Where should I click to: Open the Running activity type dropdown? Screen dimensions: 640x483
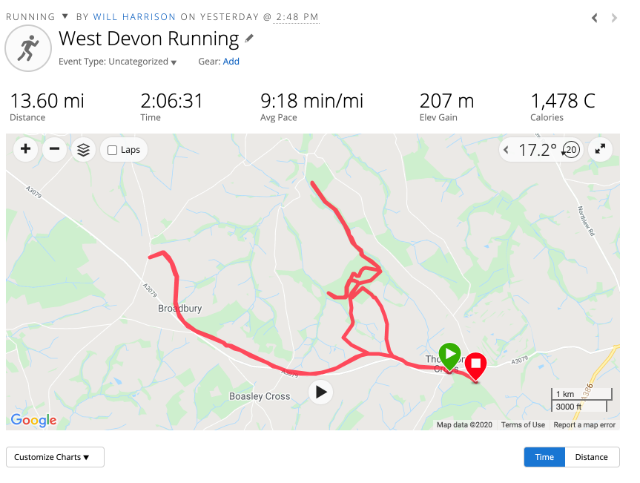click(x=37, y=17)
